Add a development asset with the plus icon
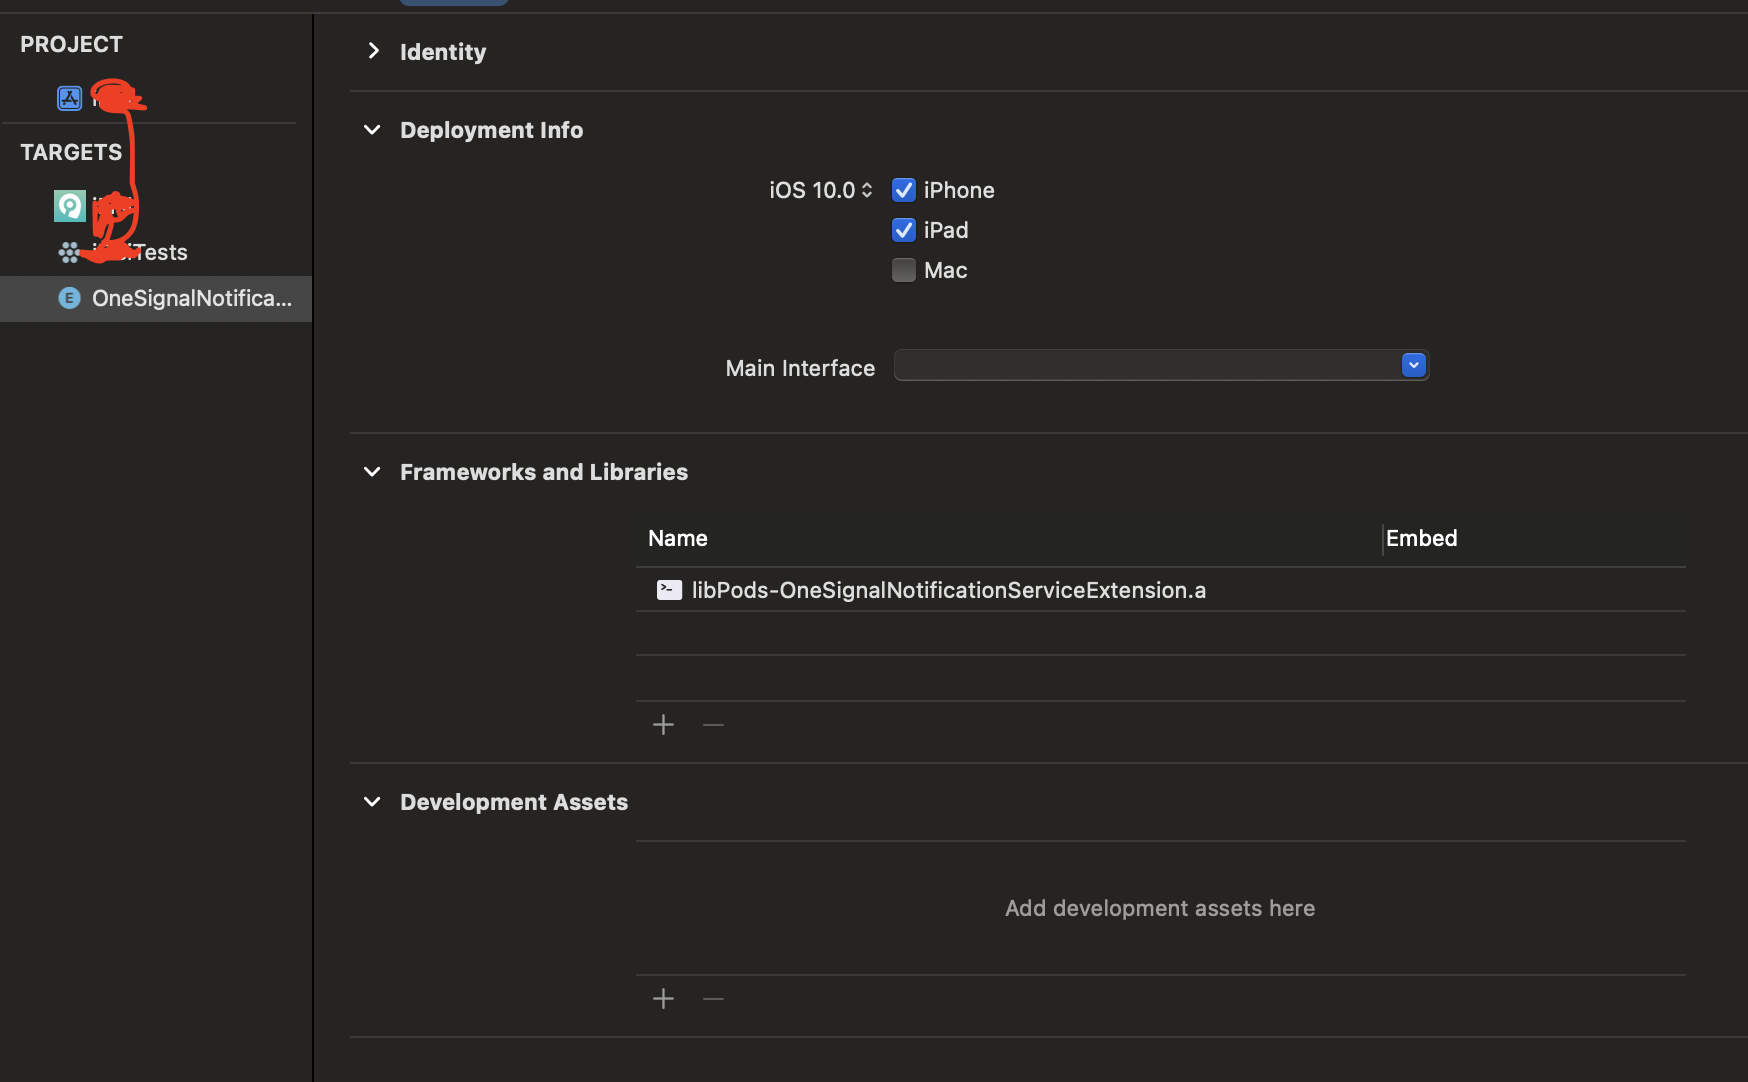 click(x=663, y=998)
